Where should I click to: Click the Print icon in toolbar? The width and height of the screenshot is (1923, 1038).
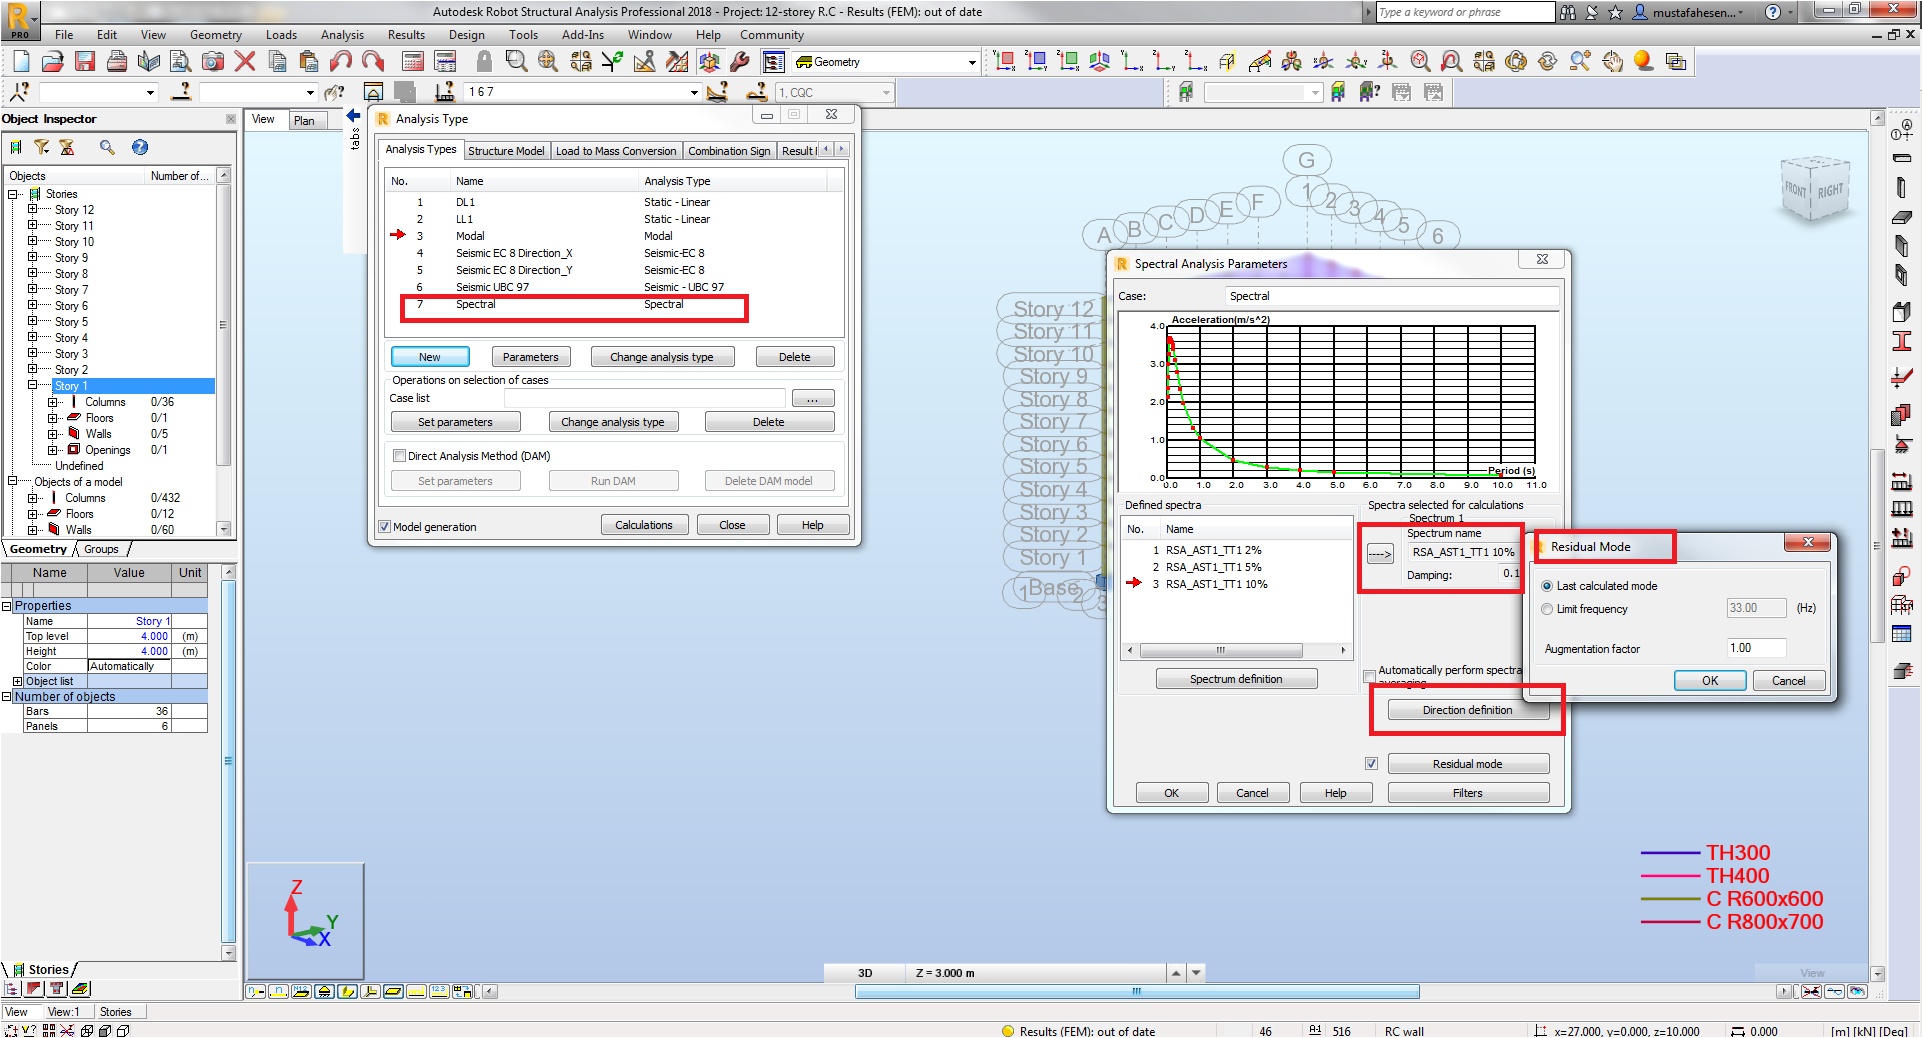coord(117,62)
